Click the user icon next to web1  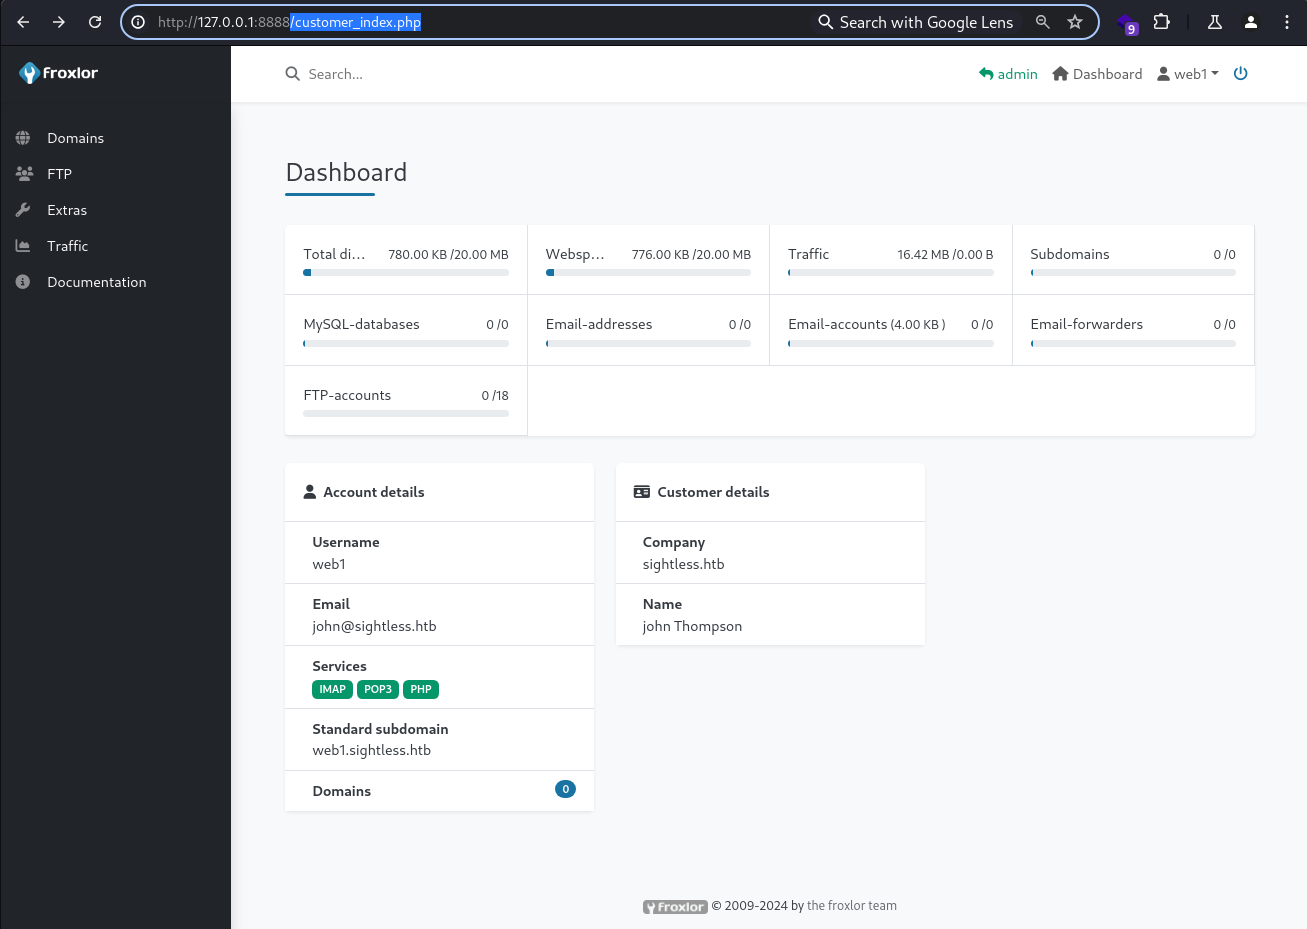1164,74
